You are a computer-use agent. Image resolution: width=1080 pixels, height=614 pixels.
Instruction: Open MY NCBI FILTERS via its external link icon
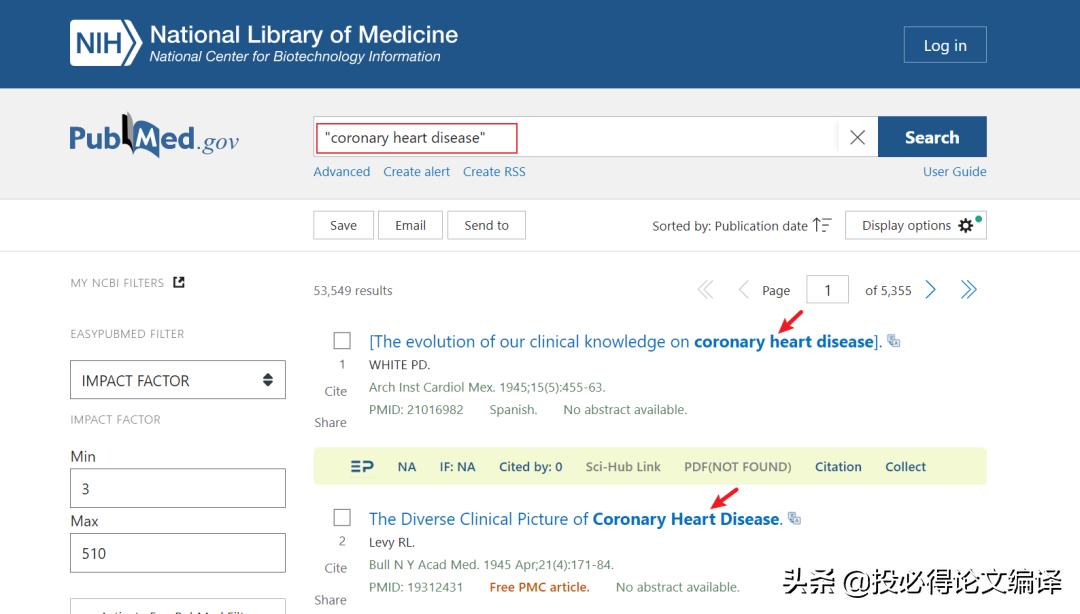click(177, 282)
